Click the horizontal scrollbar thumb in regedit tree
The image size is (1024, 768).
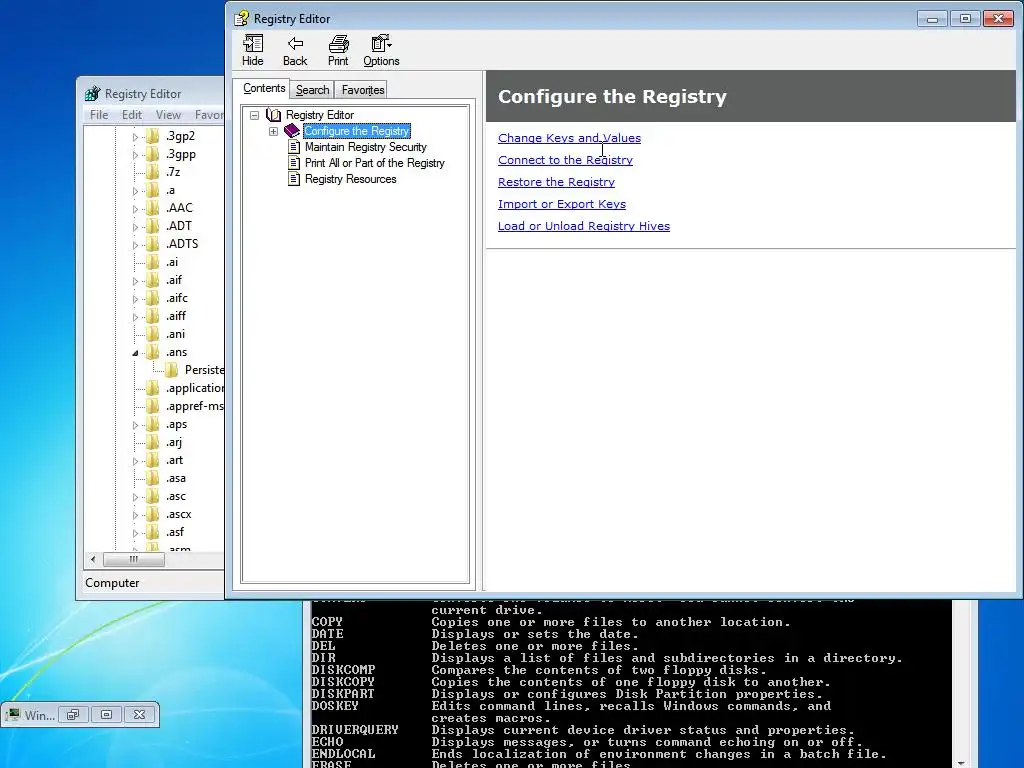134,559
